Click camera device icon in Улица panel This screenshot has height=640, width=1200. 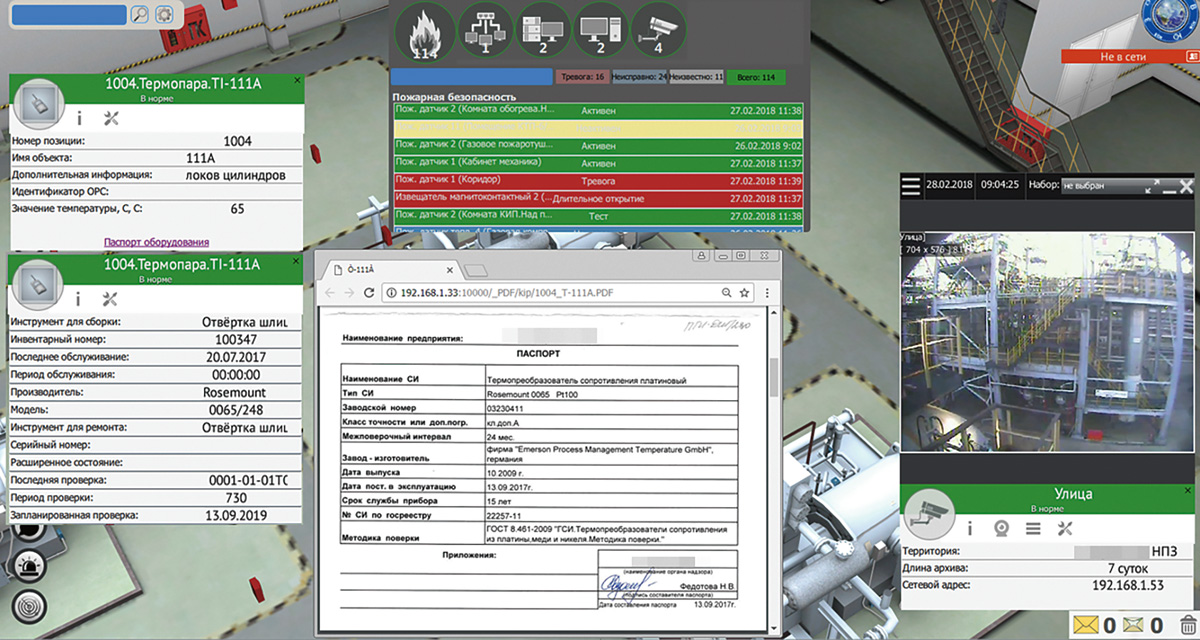click(931, 512)
